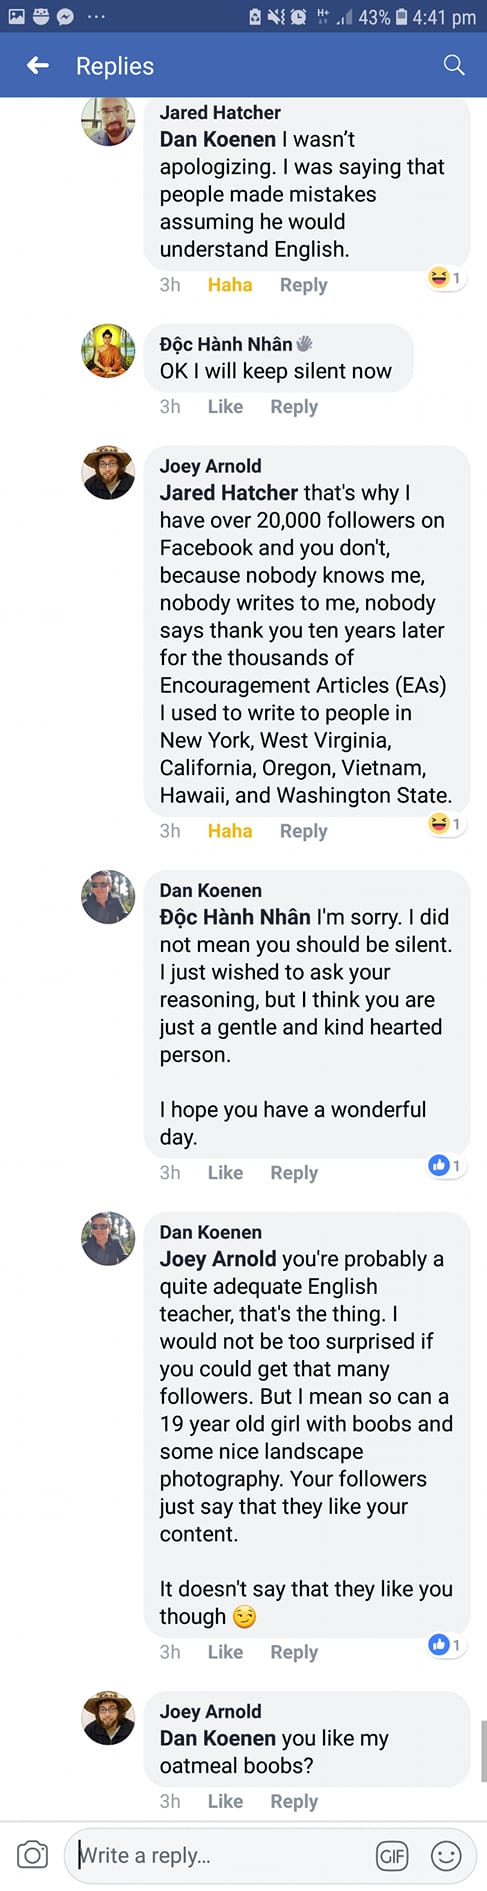Open Messenger notification in status bar
This screenshot has width=487, height=1891.
66,16
